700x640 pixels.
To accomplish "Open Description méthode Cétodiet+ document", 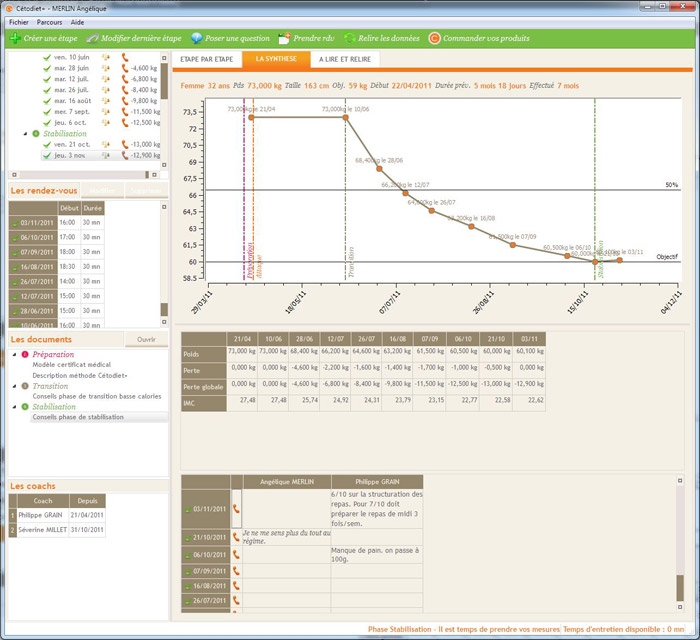I will tap(80, 376).
